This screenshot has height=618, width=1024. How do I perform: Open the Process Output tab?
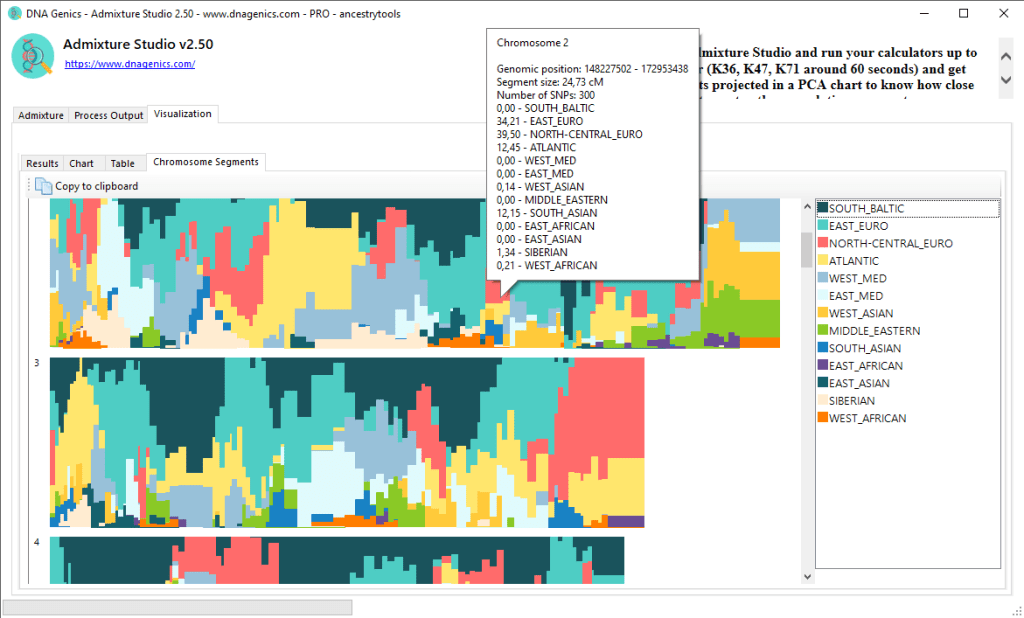(108, 115)
